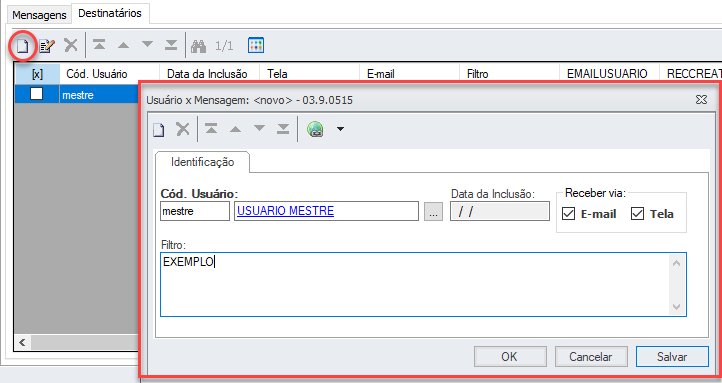Image resolution: width=722 pixels, height=383 pixels.
Task: Click the globe printer icon in dialog
Action: point(315,129)
